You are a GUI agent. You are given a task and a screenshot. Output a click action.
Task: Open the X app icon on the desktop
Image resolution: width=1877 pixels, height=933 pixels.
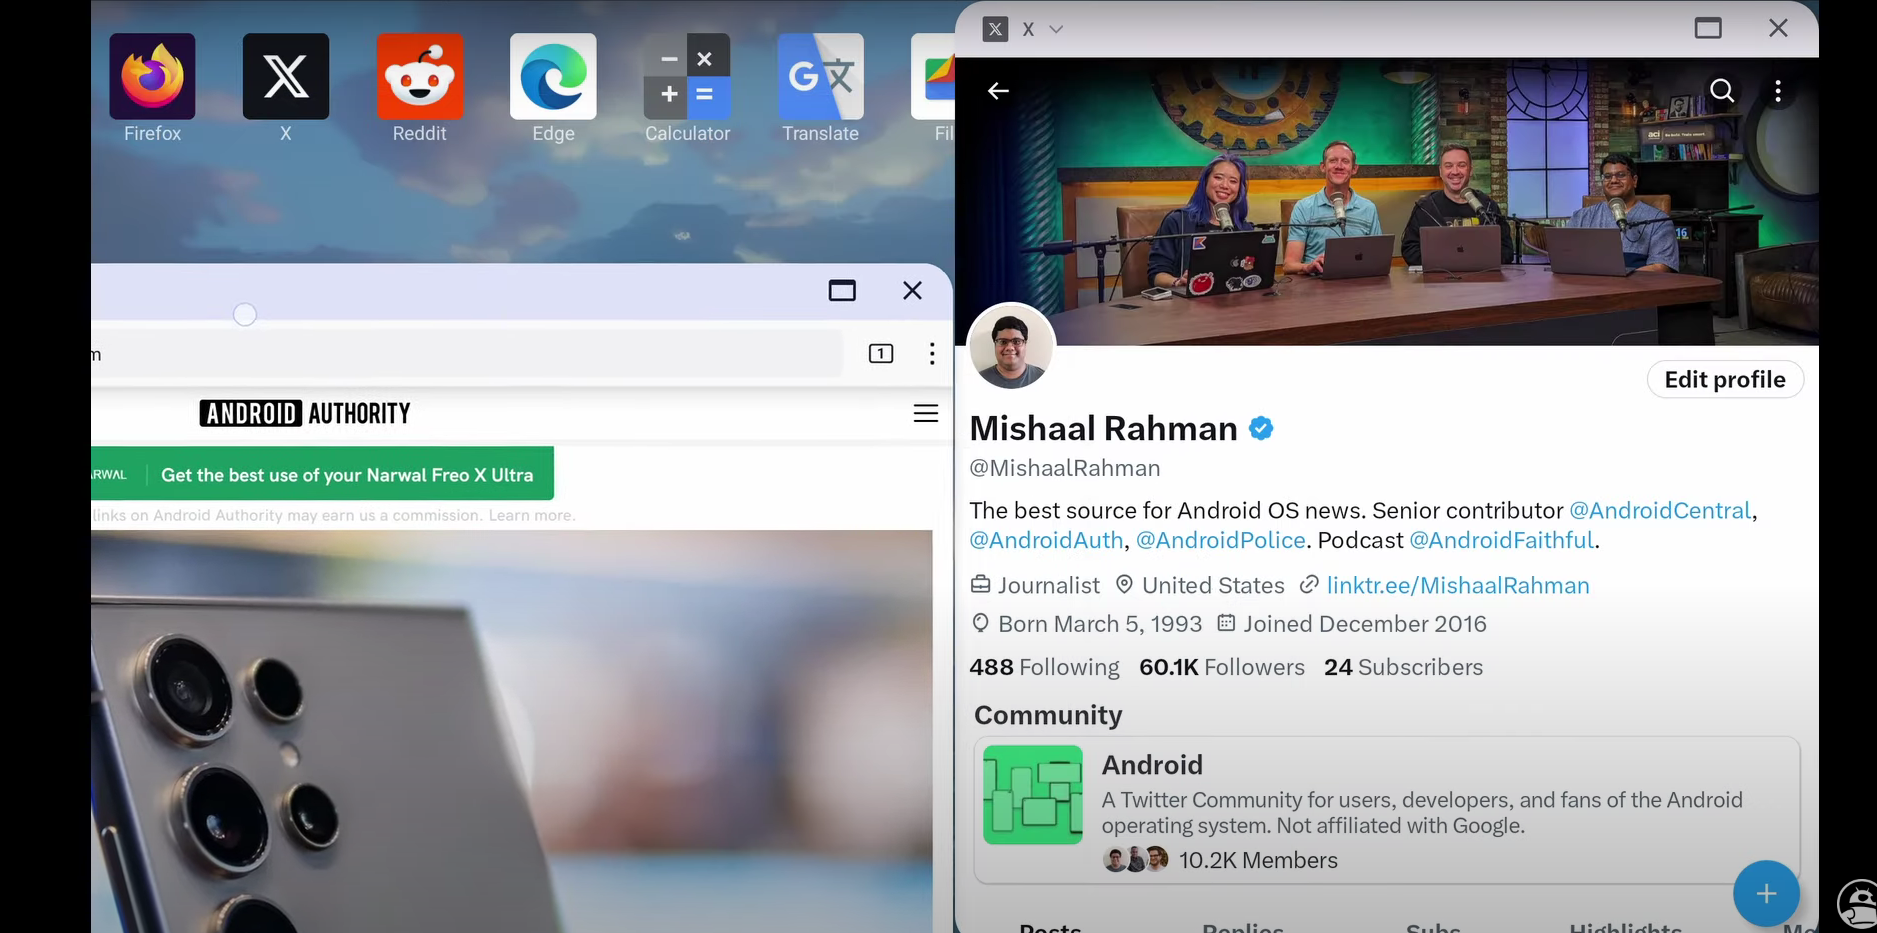coord(286,77)
